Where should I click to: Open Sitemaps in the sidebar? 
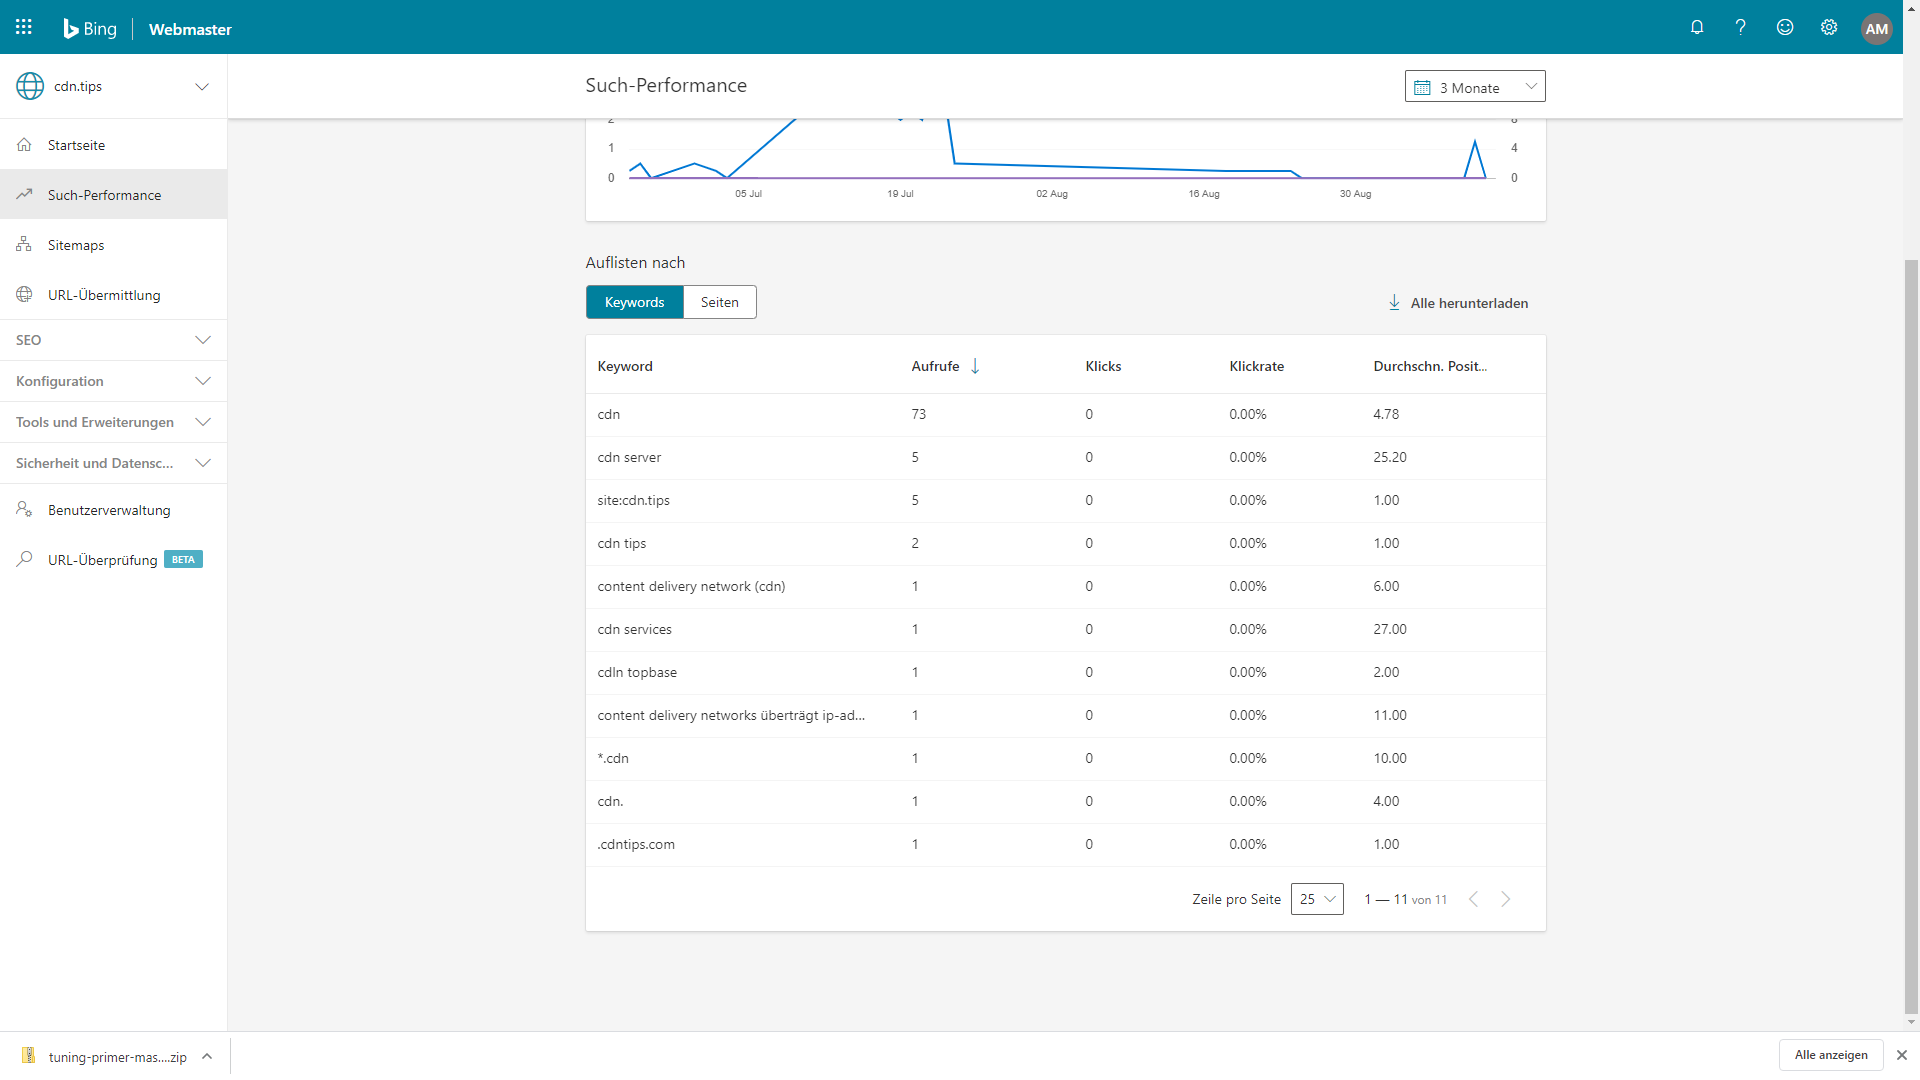pyautogui.click(x=76, y=245)
